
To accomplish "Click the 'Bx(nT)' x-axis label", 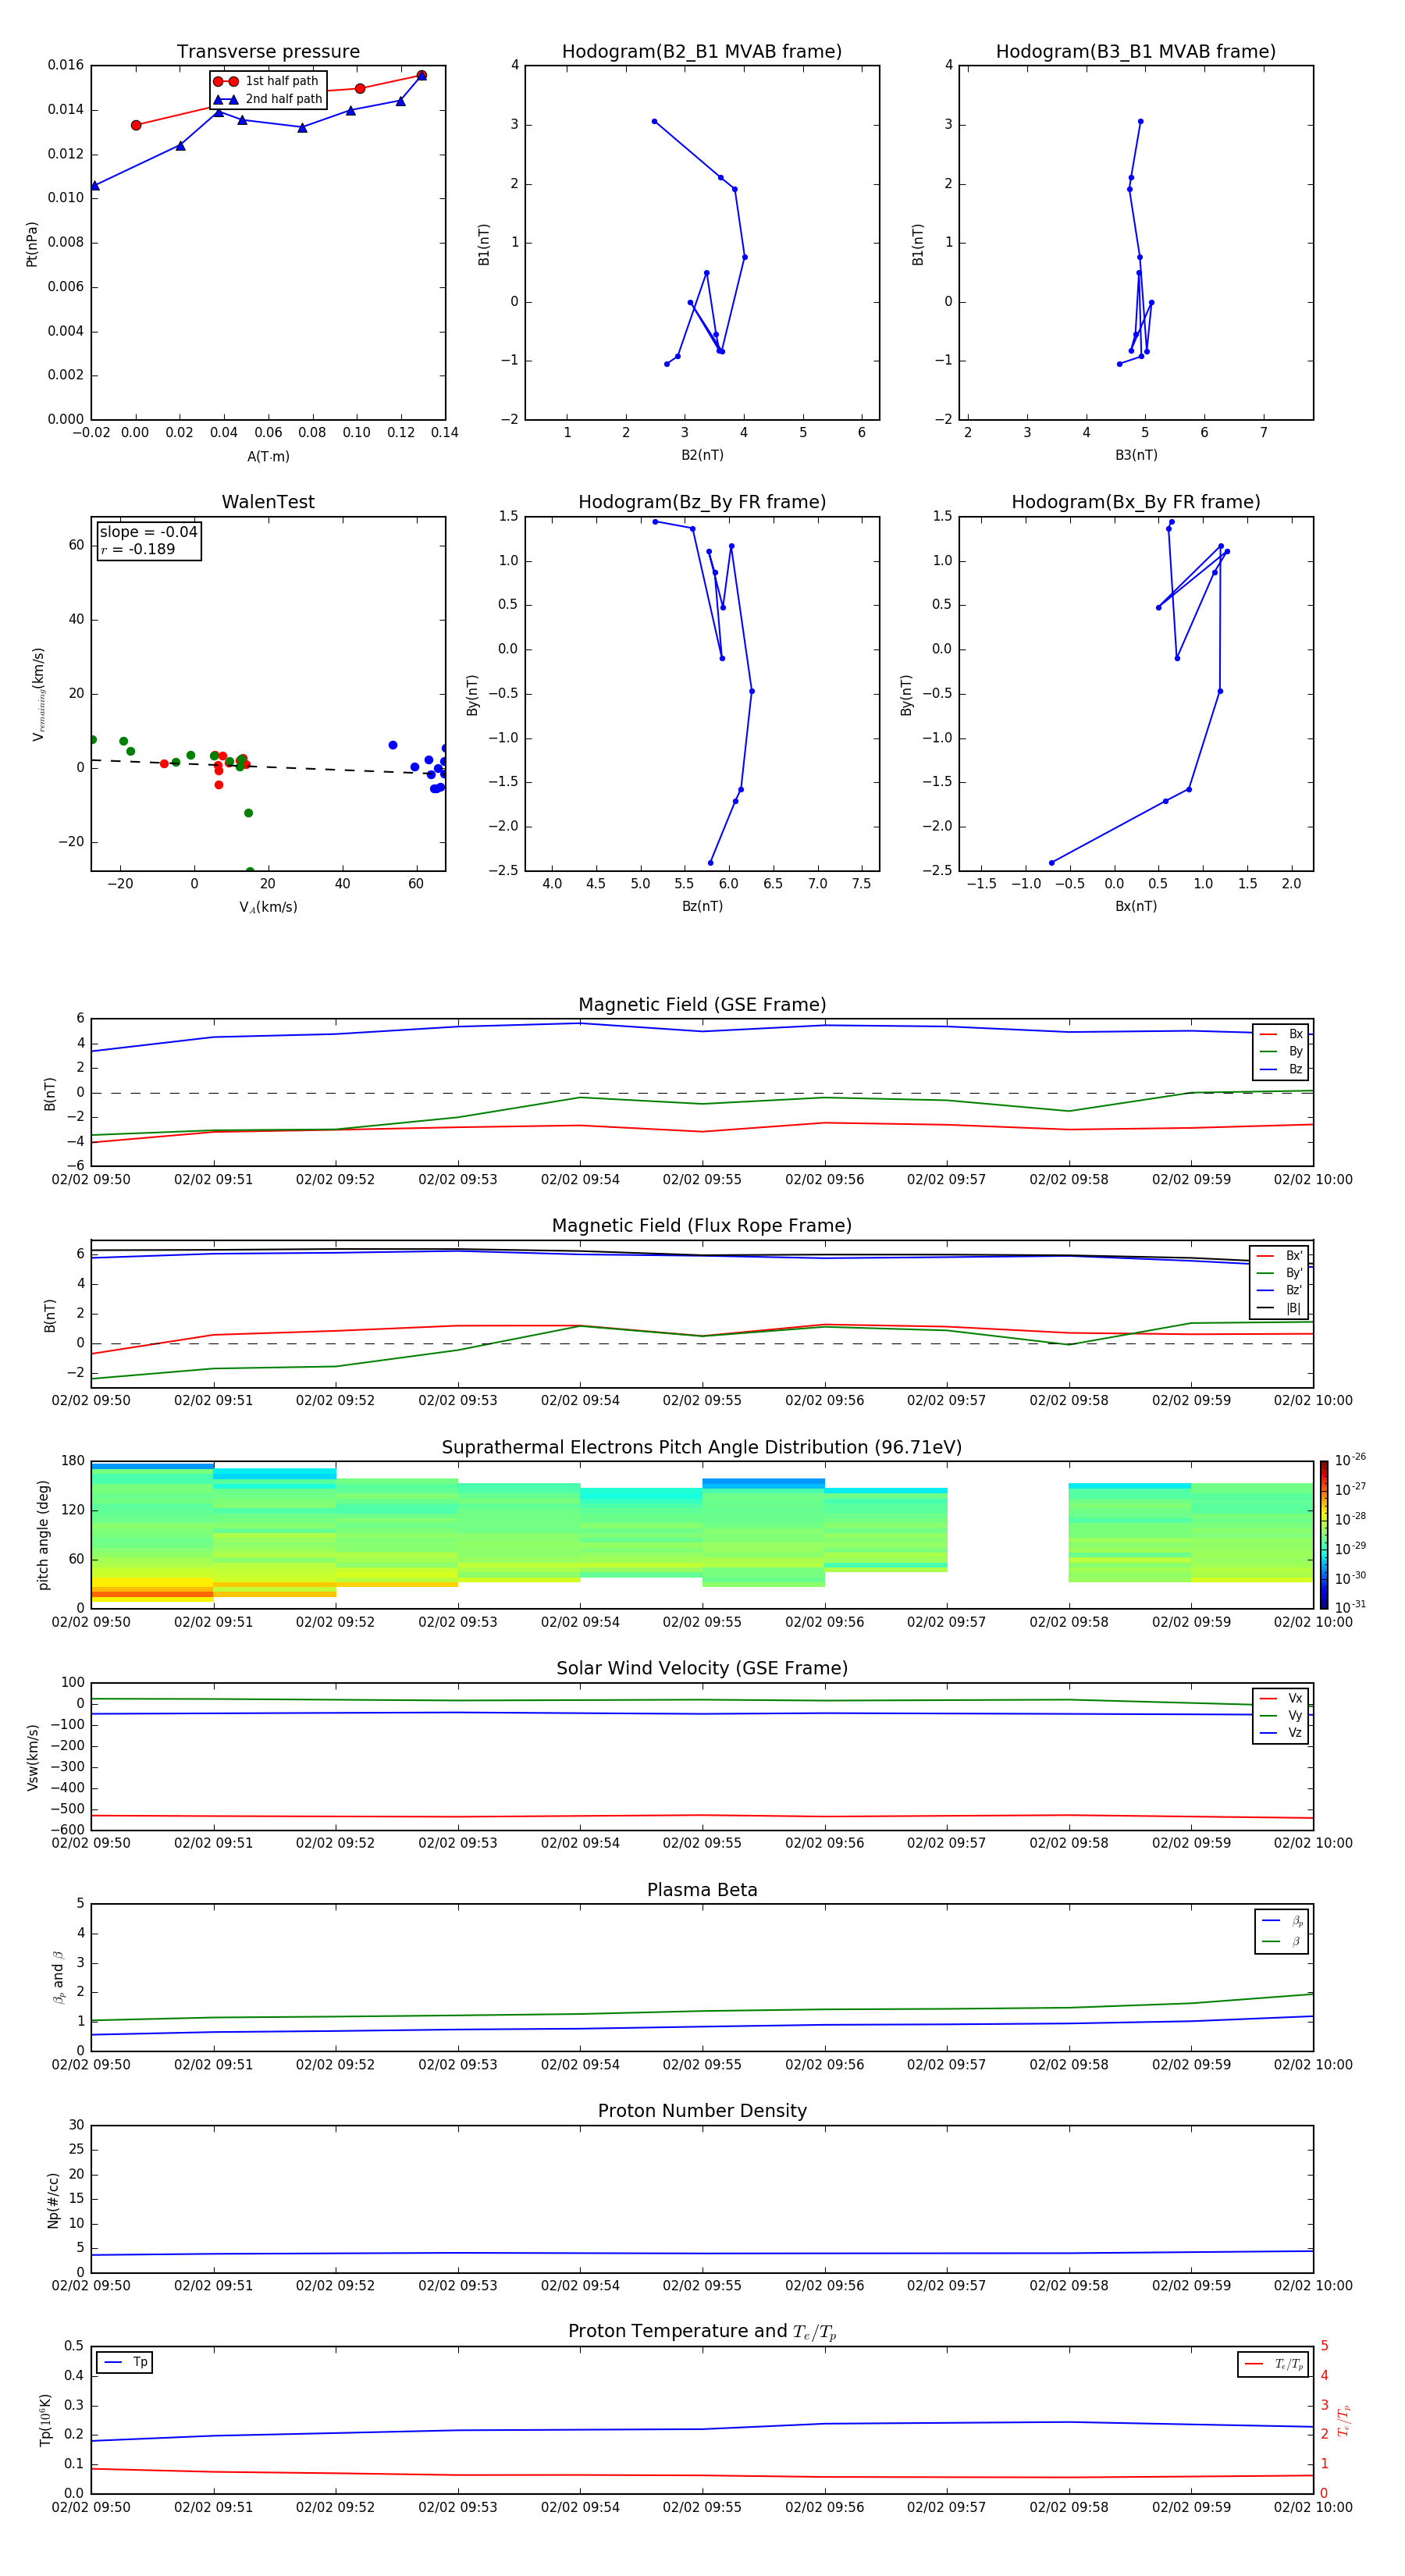I will 1136,906.
